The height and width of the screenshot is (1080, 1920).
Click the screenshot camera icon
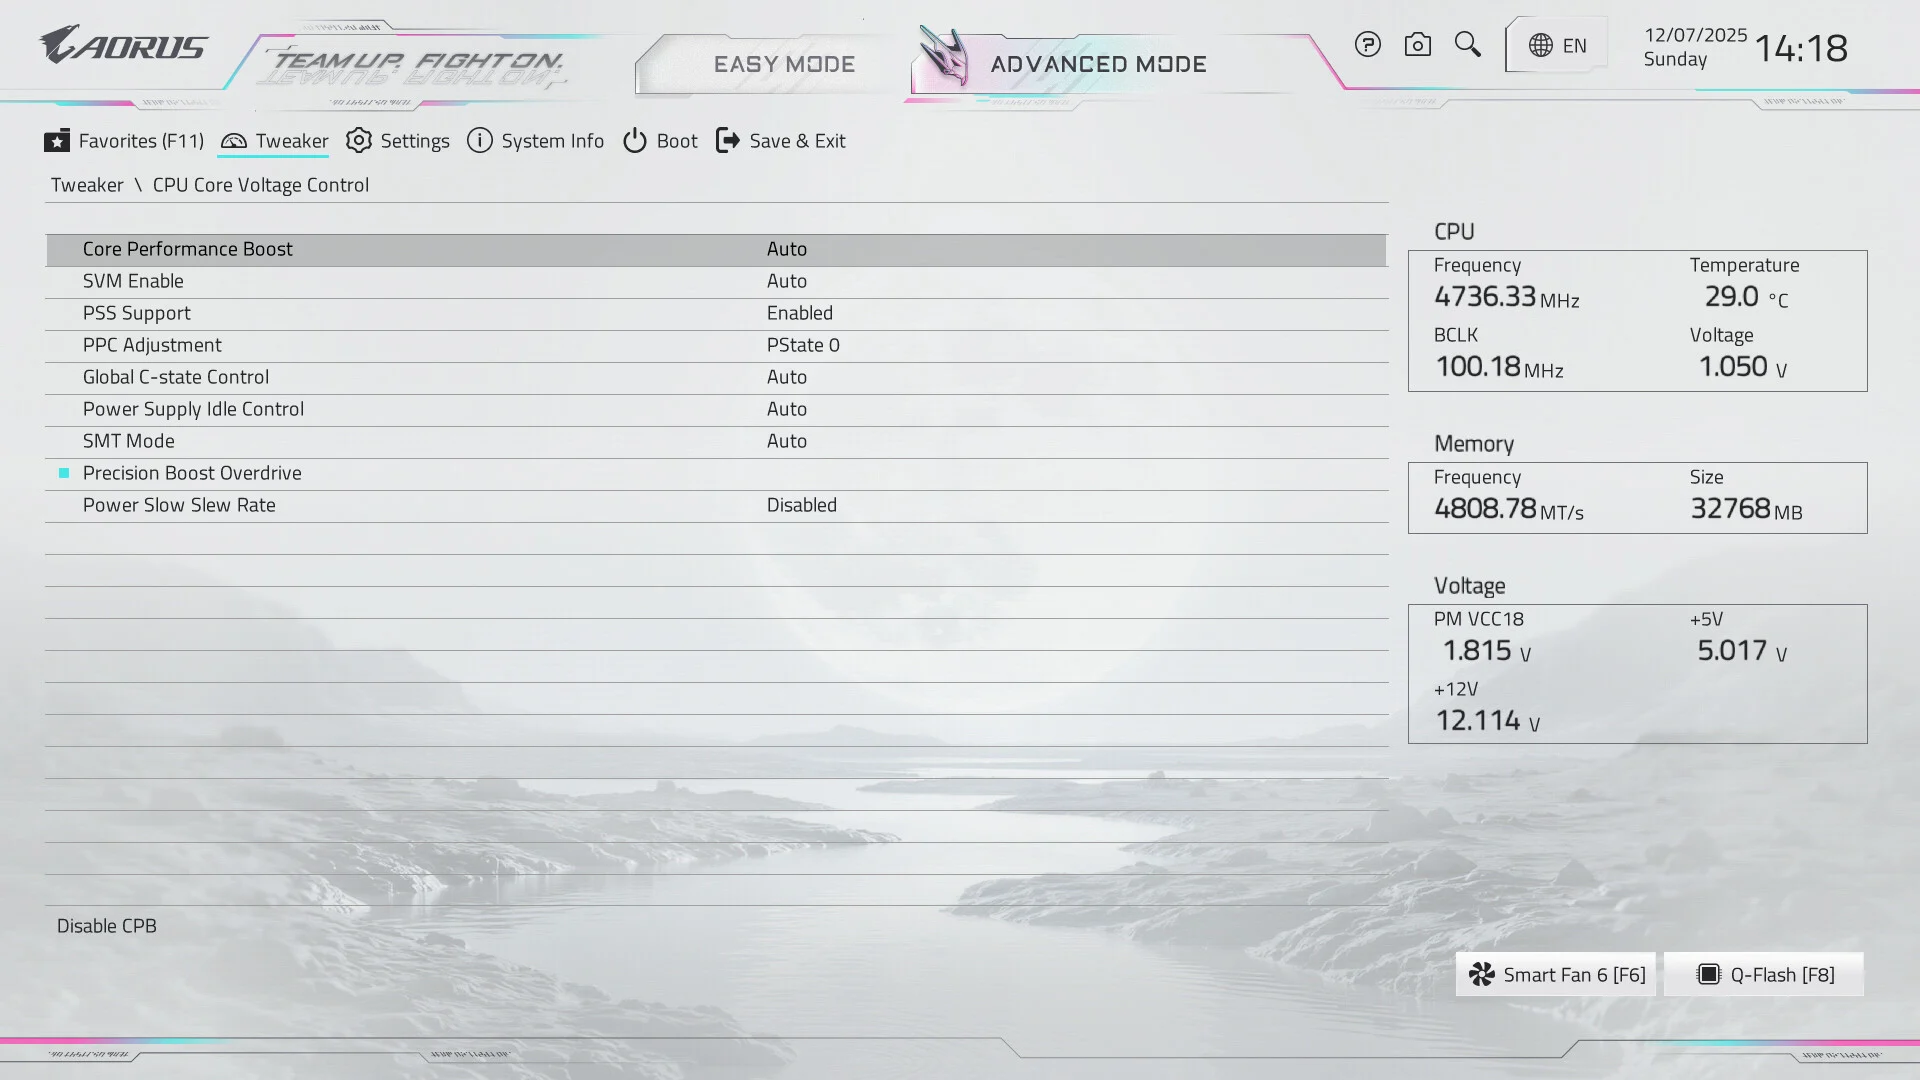1417,45
